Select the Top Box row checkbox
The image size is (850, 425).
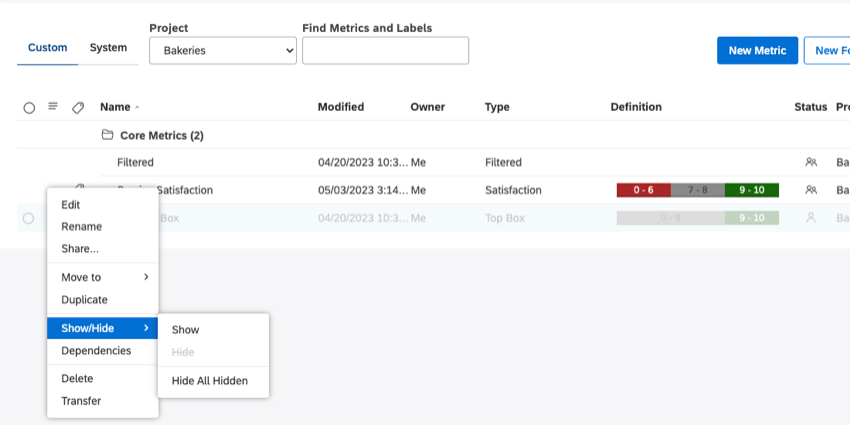tap(28, 218)
